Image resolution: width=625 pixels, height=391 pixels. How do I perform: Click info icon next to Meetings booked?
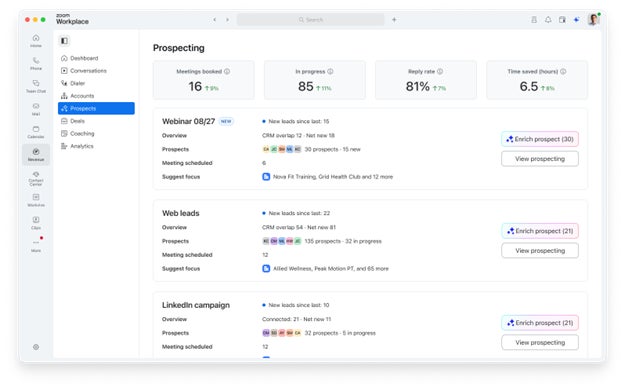click(x=227, y=71)
